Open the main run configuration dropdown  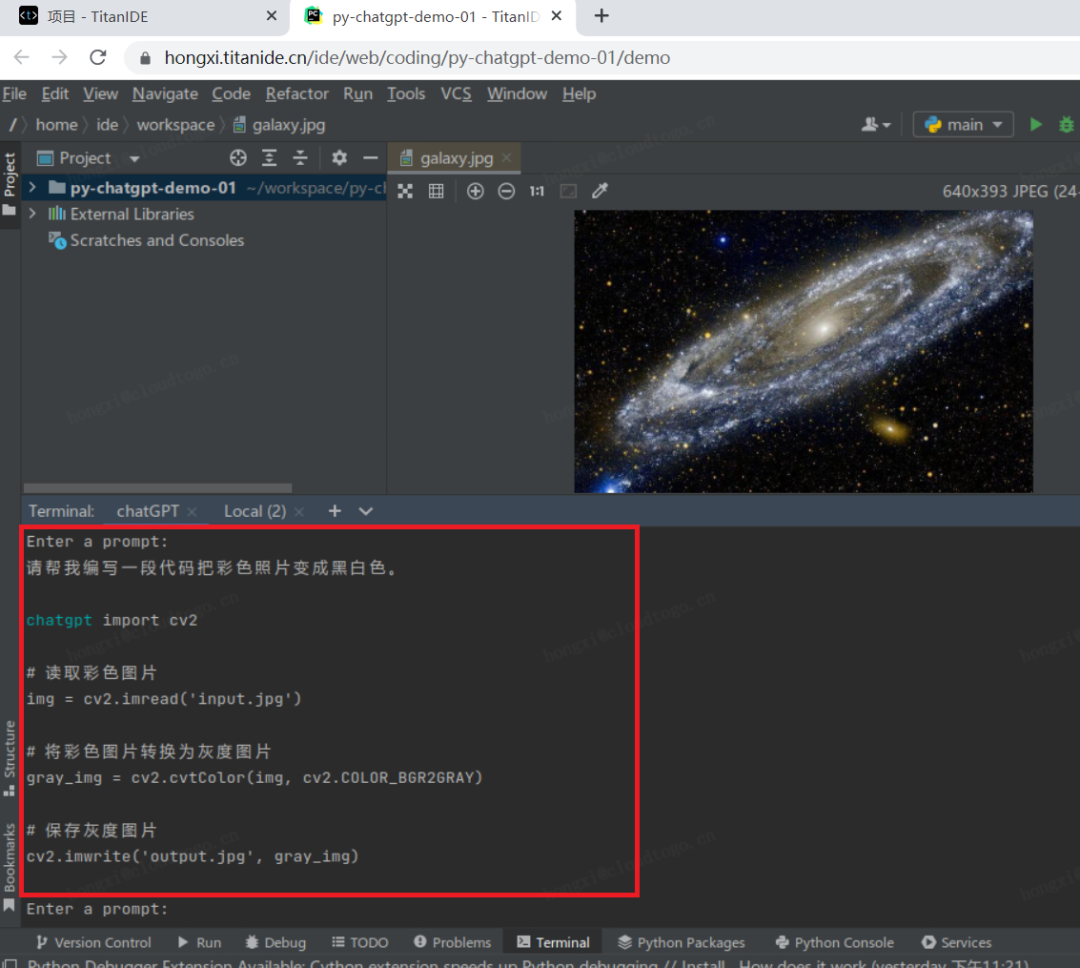pyautogui.click(x=963, y=125)
